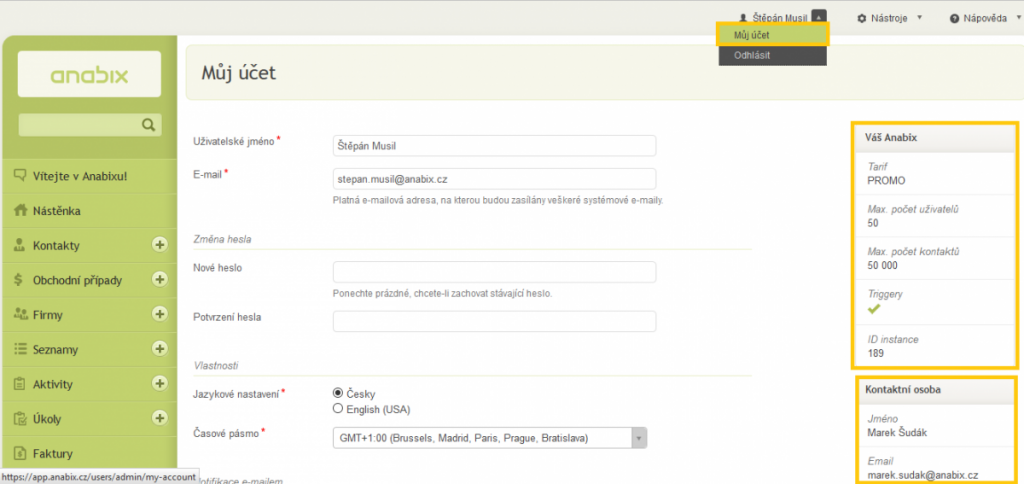Click the question mark icon beside Nápověda

pos(955,18)
